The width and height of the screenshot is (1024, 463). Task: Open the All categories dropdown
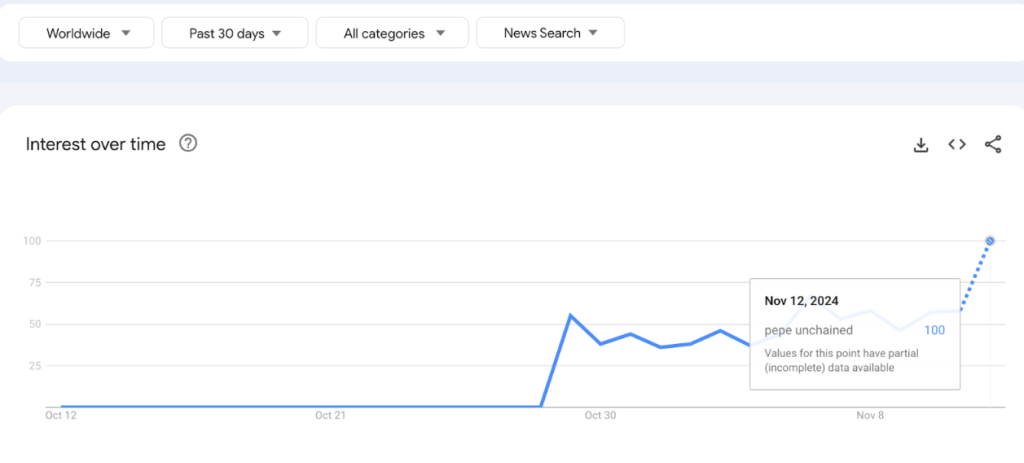(394, 33)
